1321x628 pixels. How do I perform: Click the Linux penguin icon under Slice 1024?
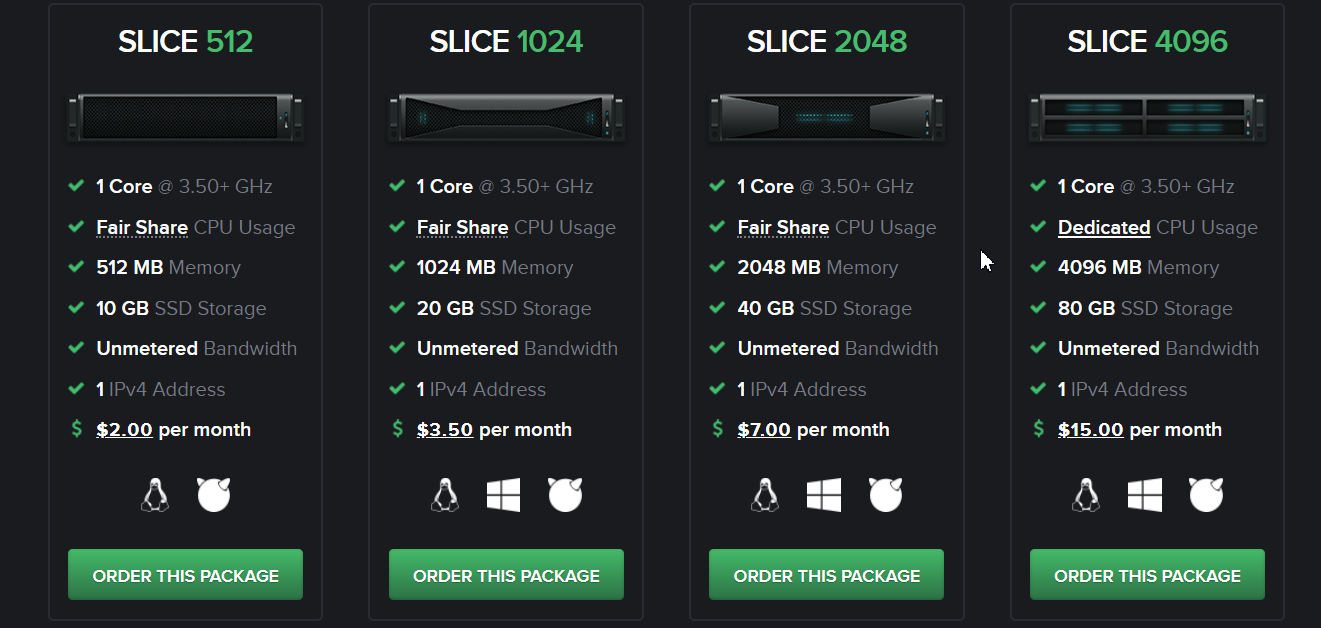click(444, 494)
